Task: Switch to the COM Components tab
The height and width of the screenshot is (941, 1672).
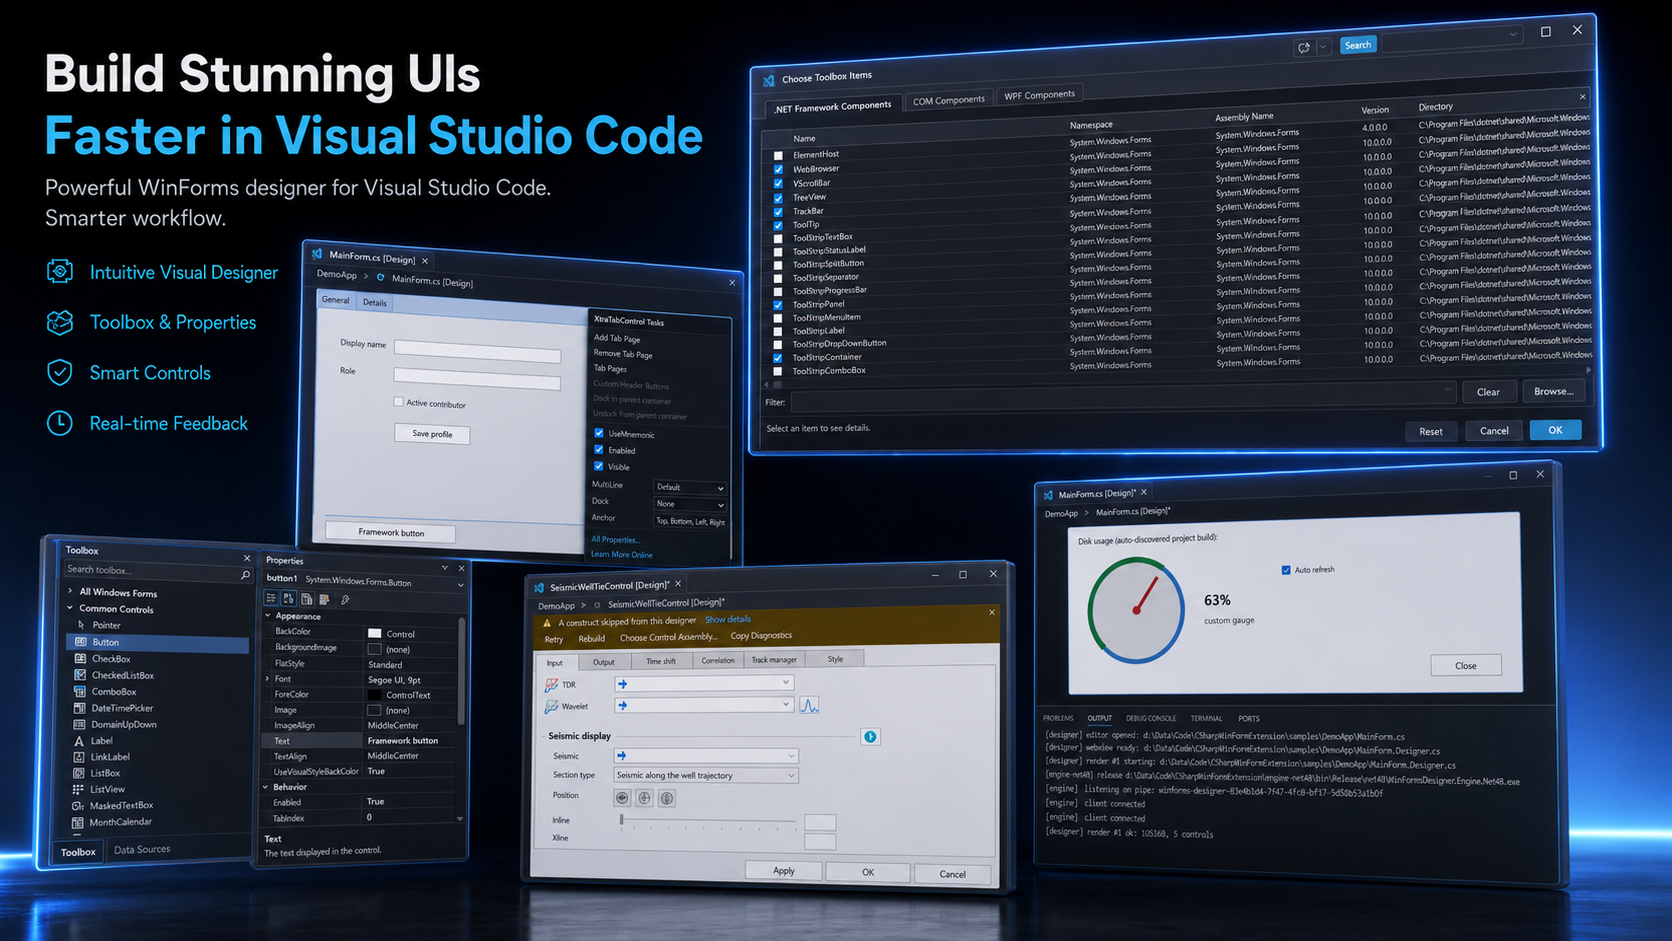Action: [948, 100]
